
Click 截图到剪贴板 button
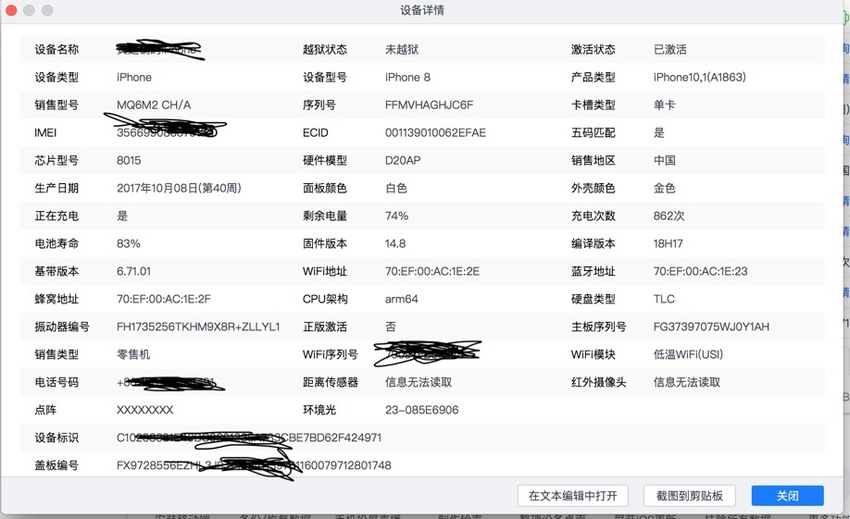689,496
